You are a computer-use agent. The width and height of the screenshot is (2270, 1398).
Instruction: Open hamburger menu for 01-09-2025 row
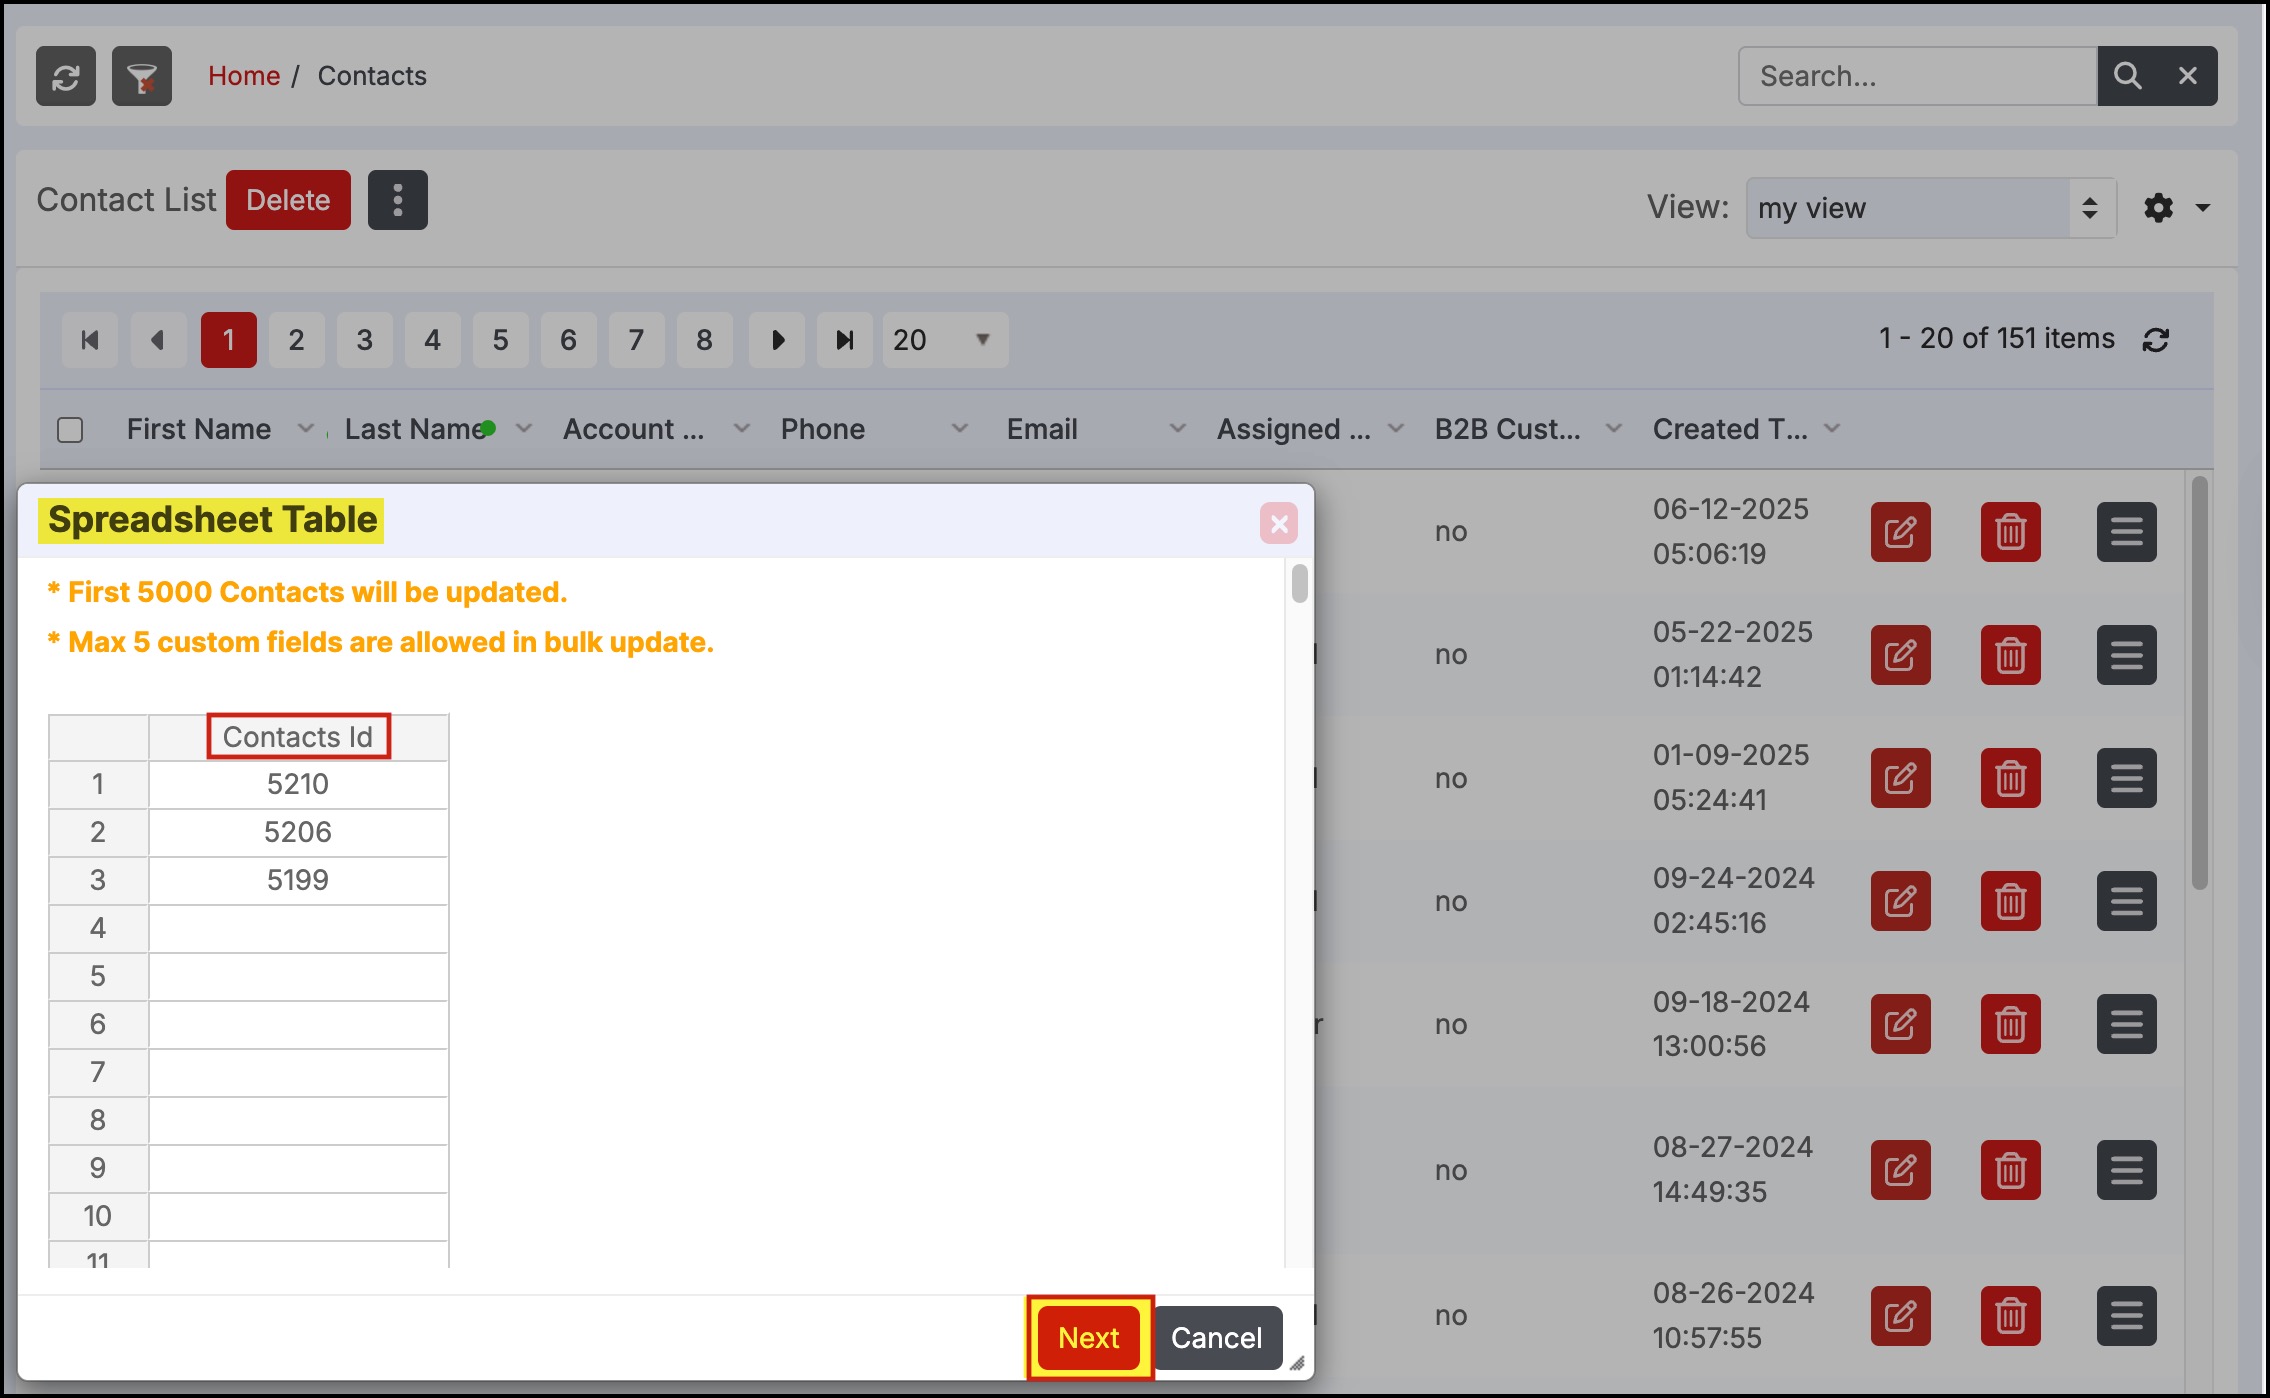(2126, 779)
